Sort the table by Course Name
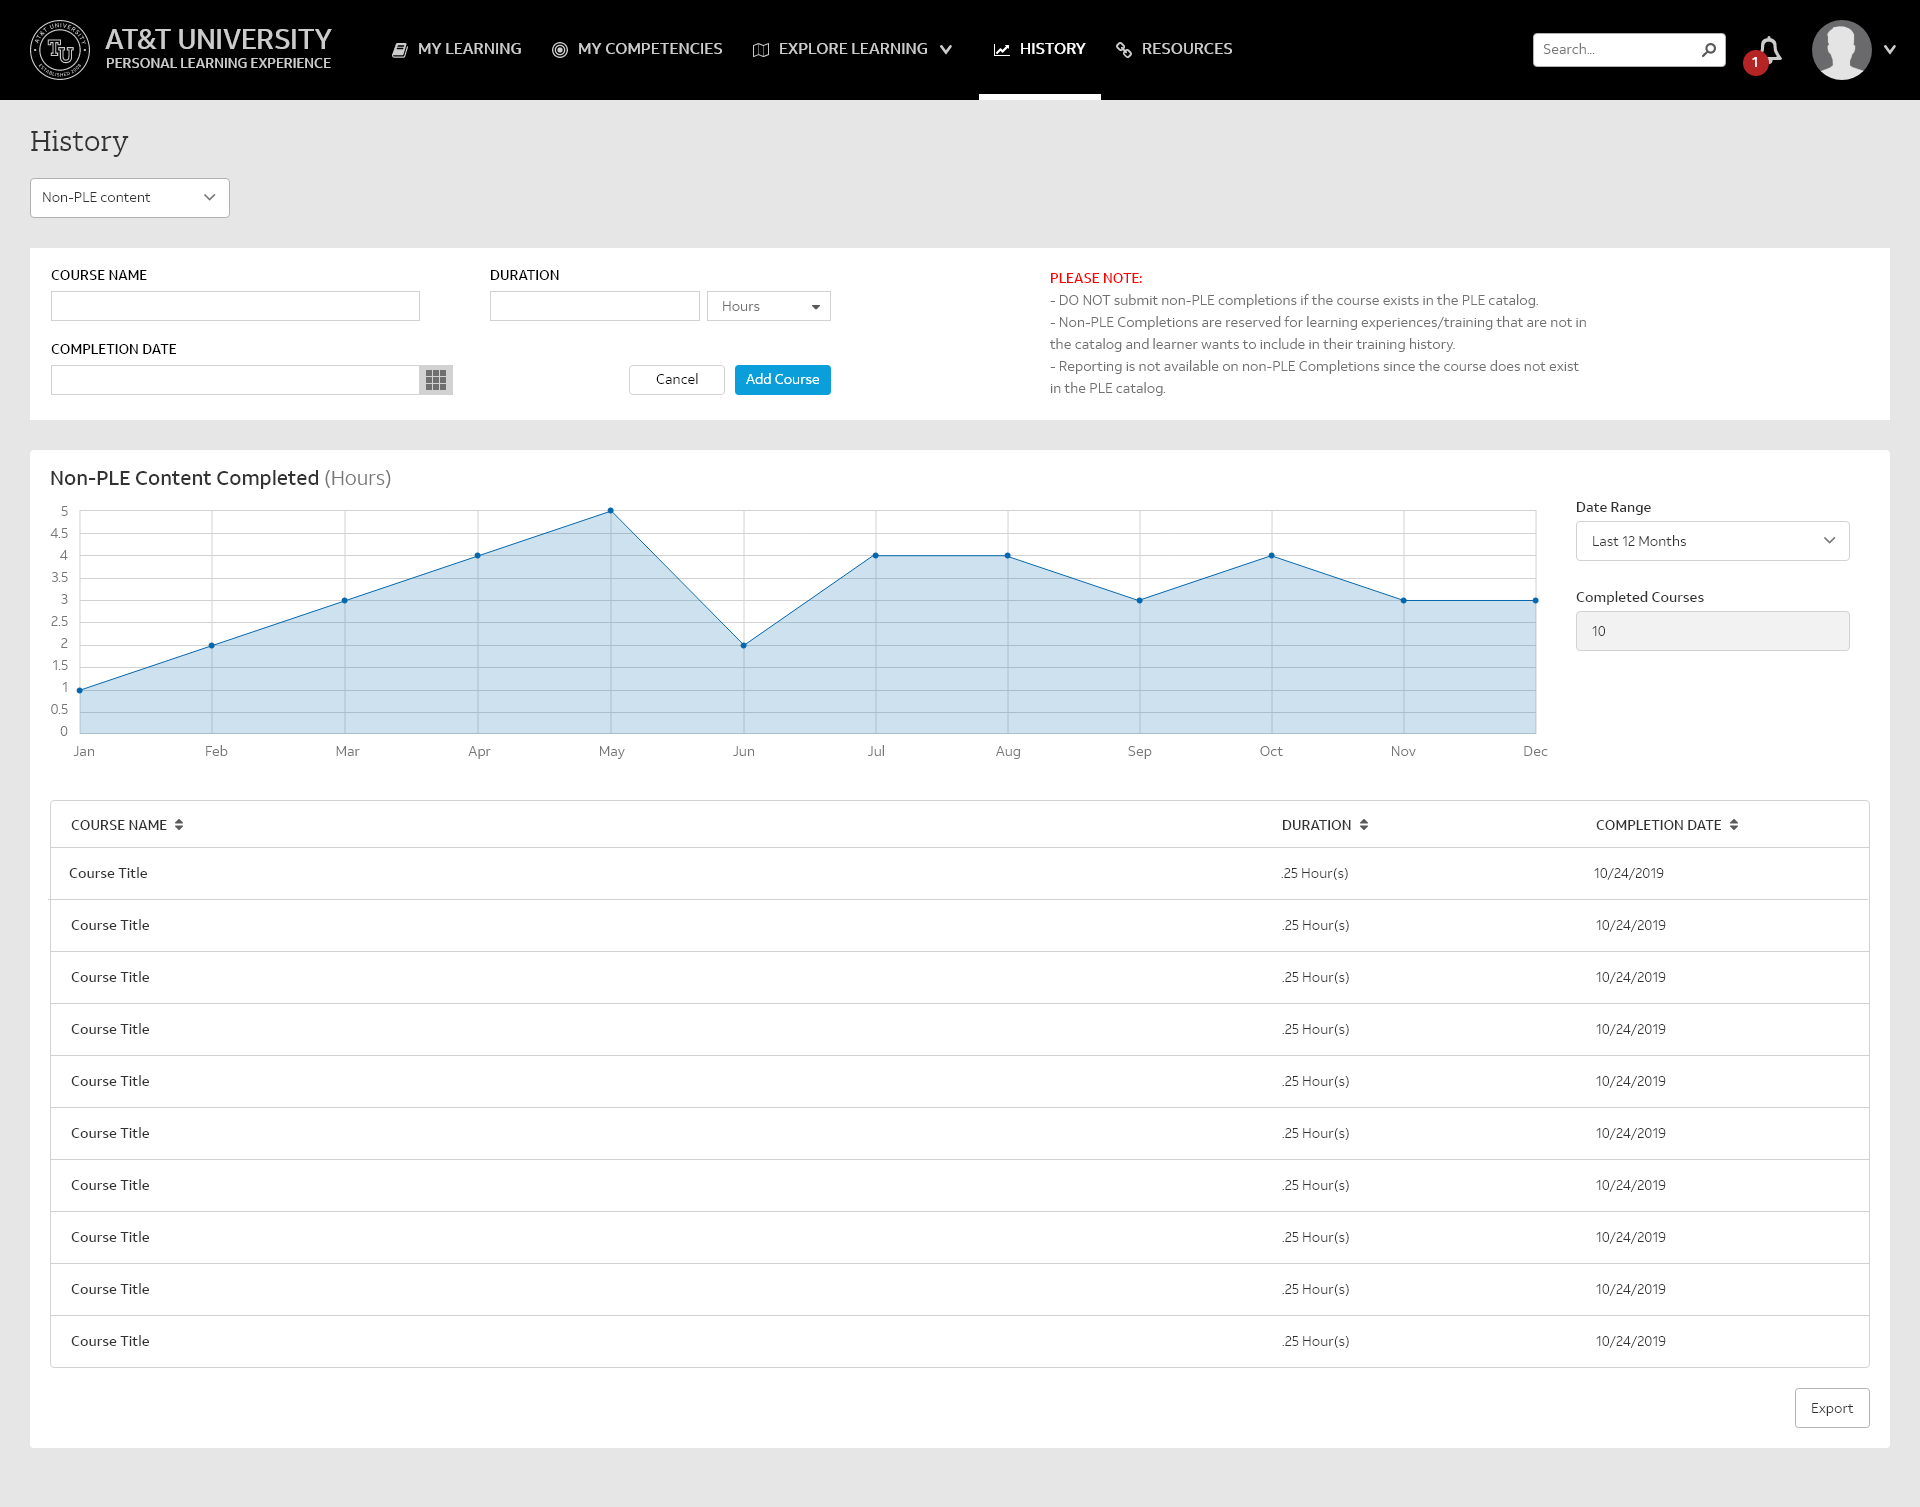Image resolution: width=1920 pixels, height=1507 pixels. (179, 825)
